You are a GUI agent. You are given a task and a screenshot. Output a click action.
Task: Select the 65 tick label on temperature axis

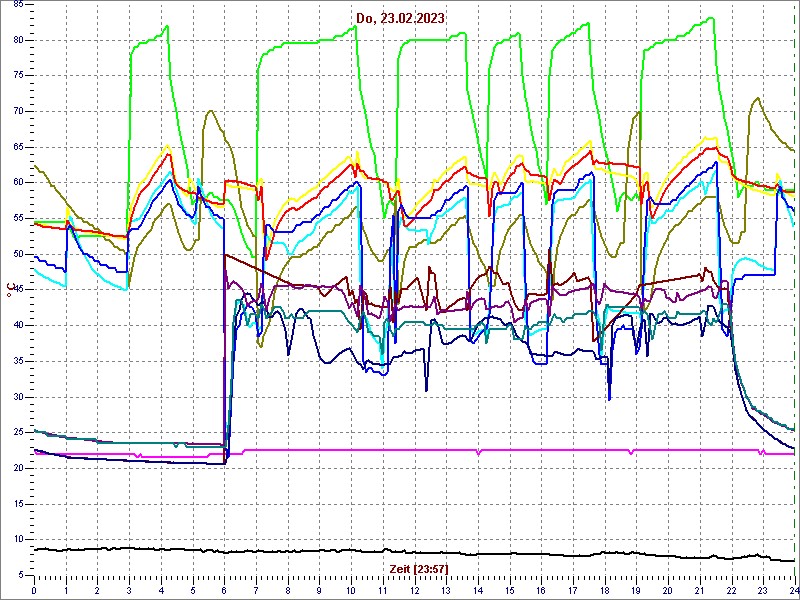click(x=18, y=147)
